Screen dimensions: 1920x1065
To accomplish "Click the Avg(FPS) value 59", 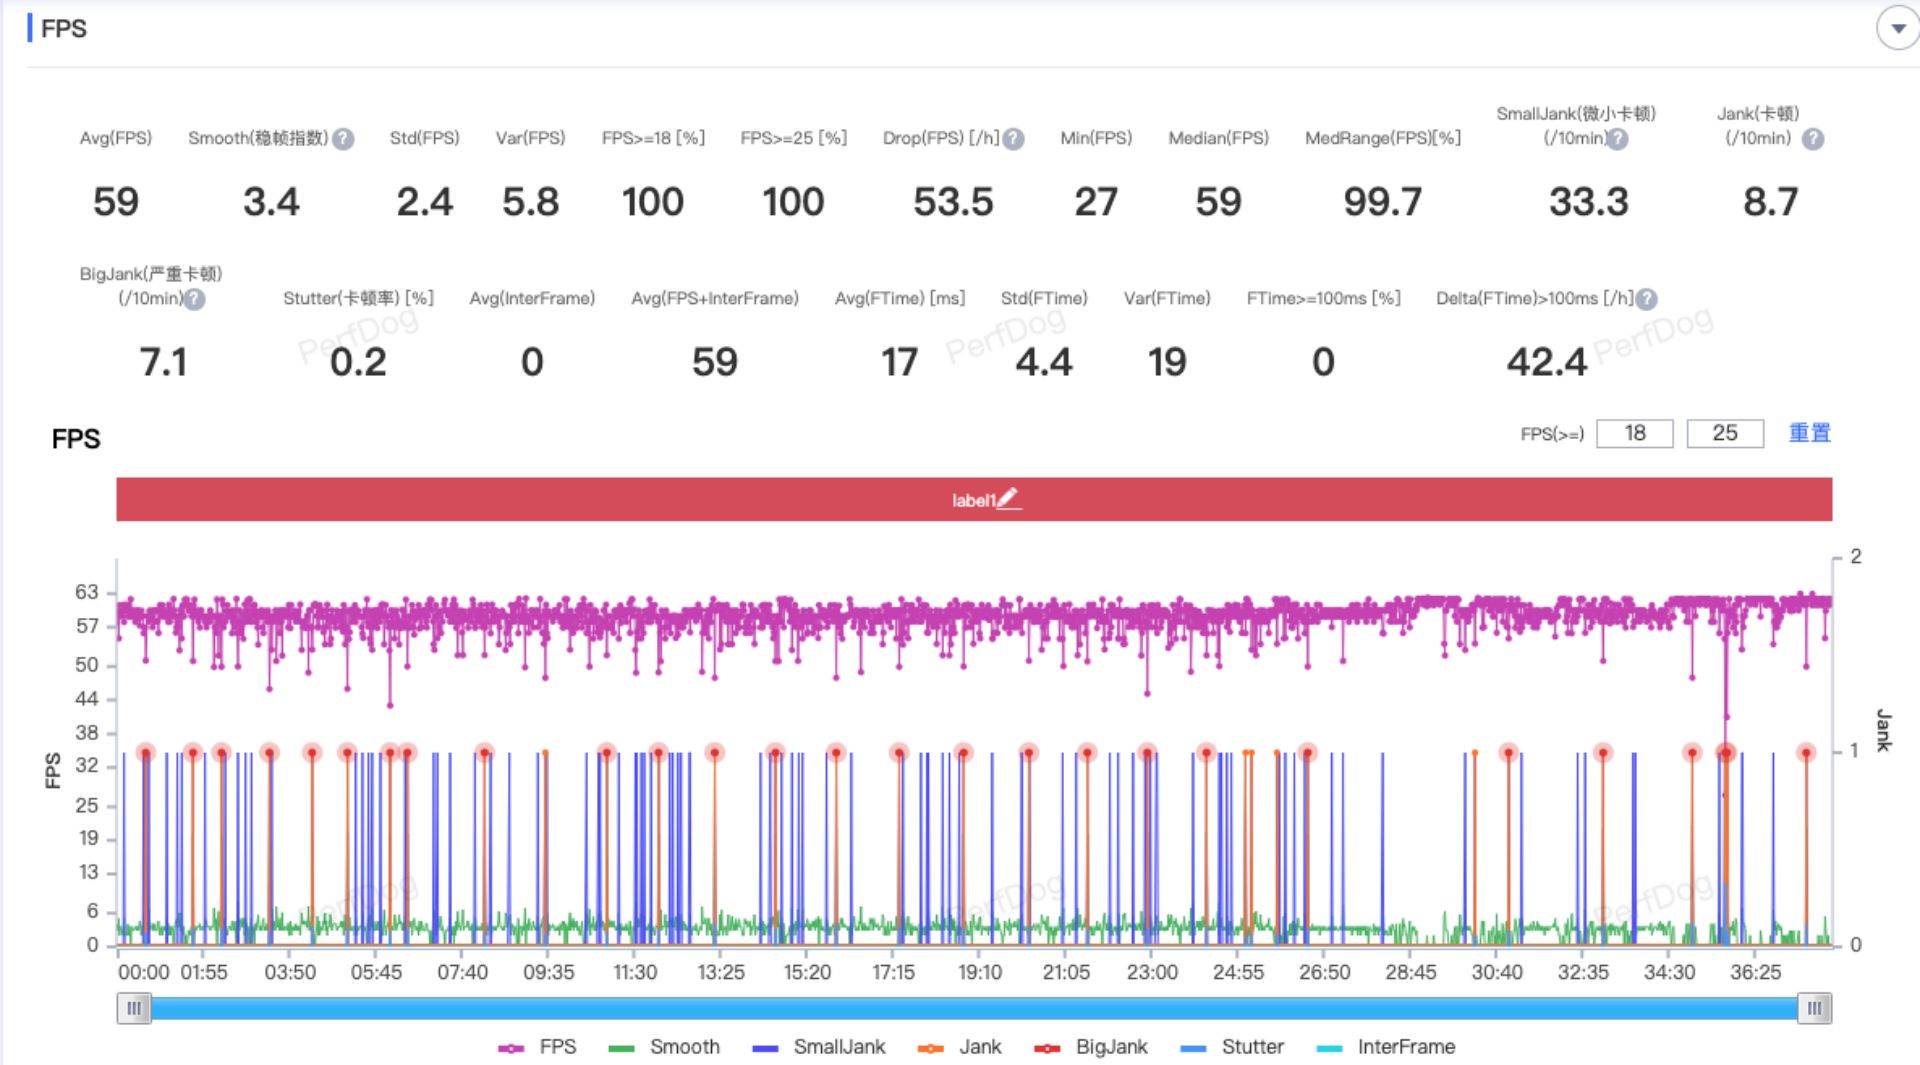I will point(116,202).
